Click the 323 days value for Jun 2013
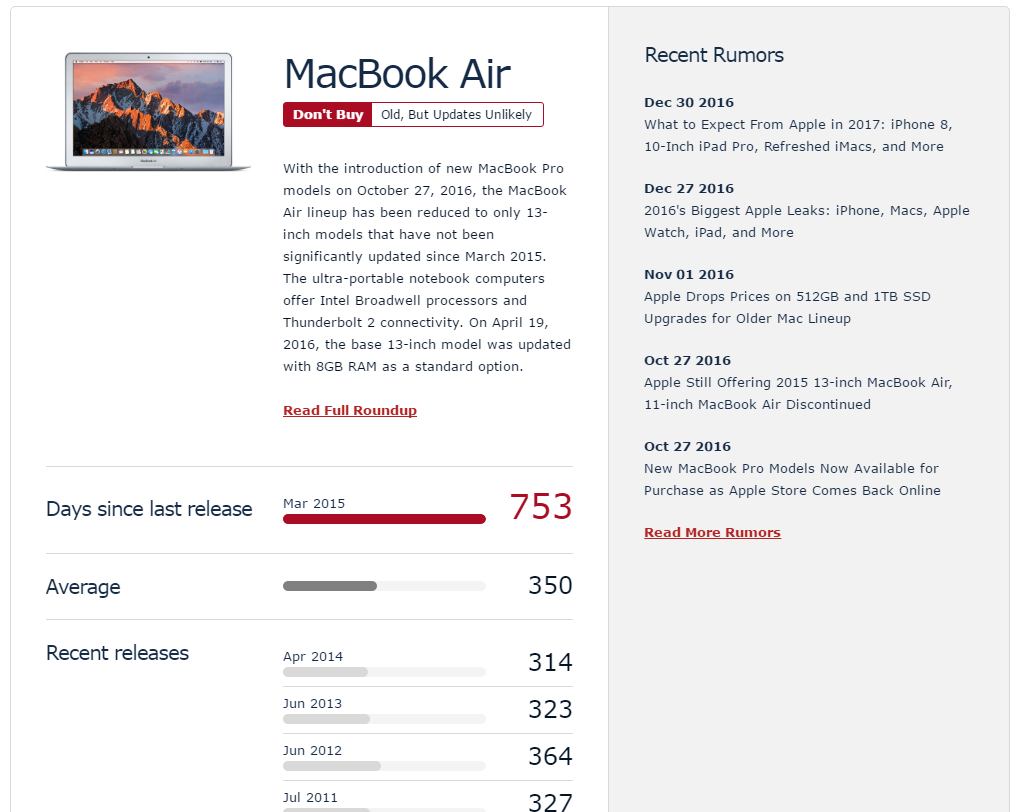 [x=550, y=709]
